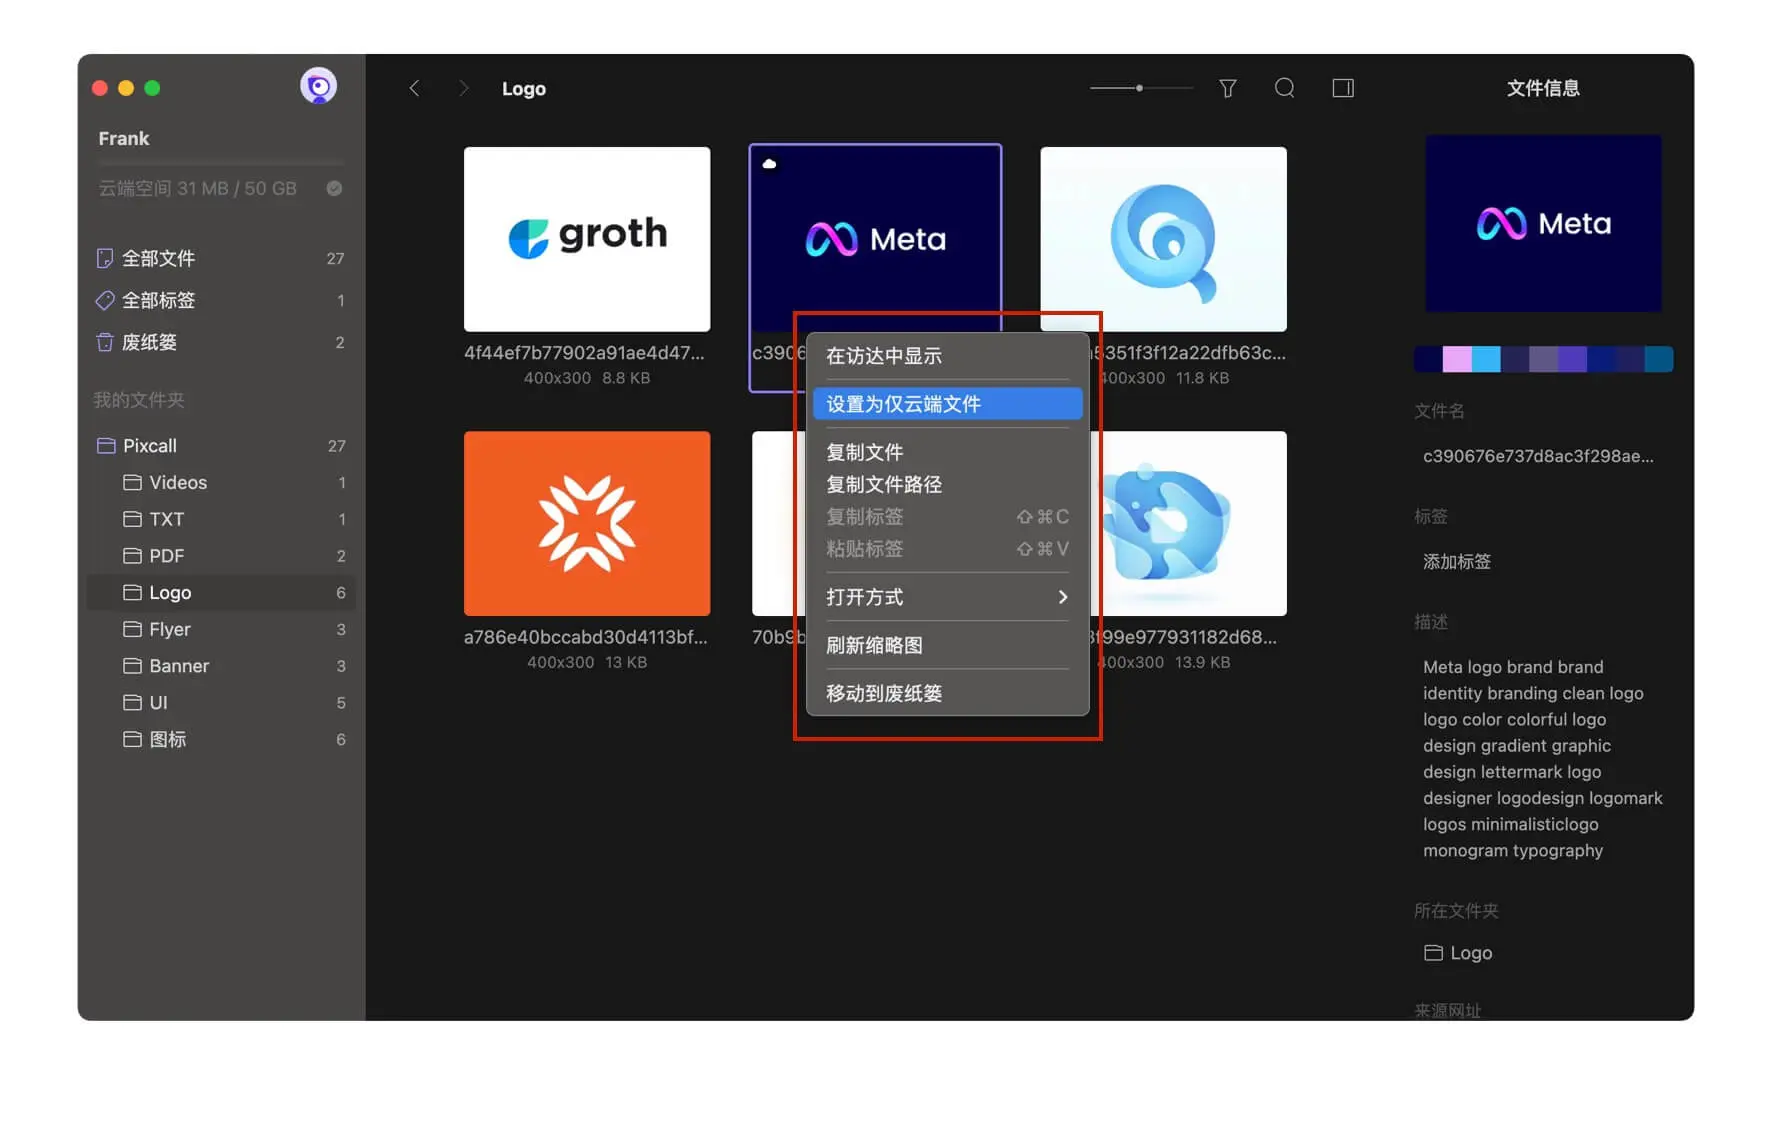This screenshot has height=1122, width=1772.
Task: Open the Flyer folder
Action: tap(220, 629)
